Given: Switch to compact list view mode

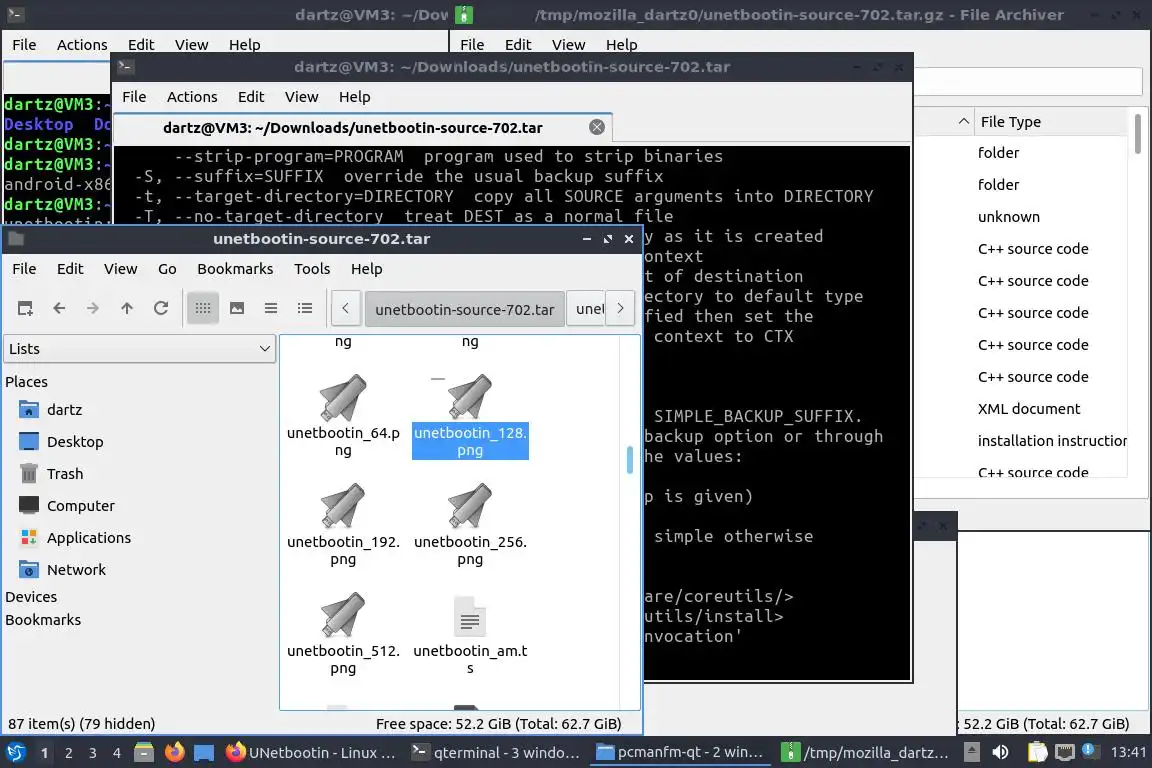Looking at the screenshot, I should pyautogui.click(x=270, y=308).
